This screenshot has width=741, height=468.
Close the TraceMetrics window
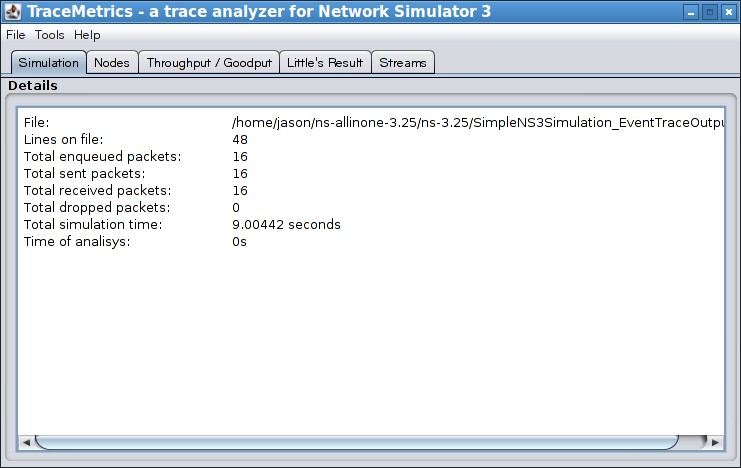(x=729, y=12)
